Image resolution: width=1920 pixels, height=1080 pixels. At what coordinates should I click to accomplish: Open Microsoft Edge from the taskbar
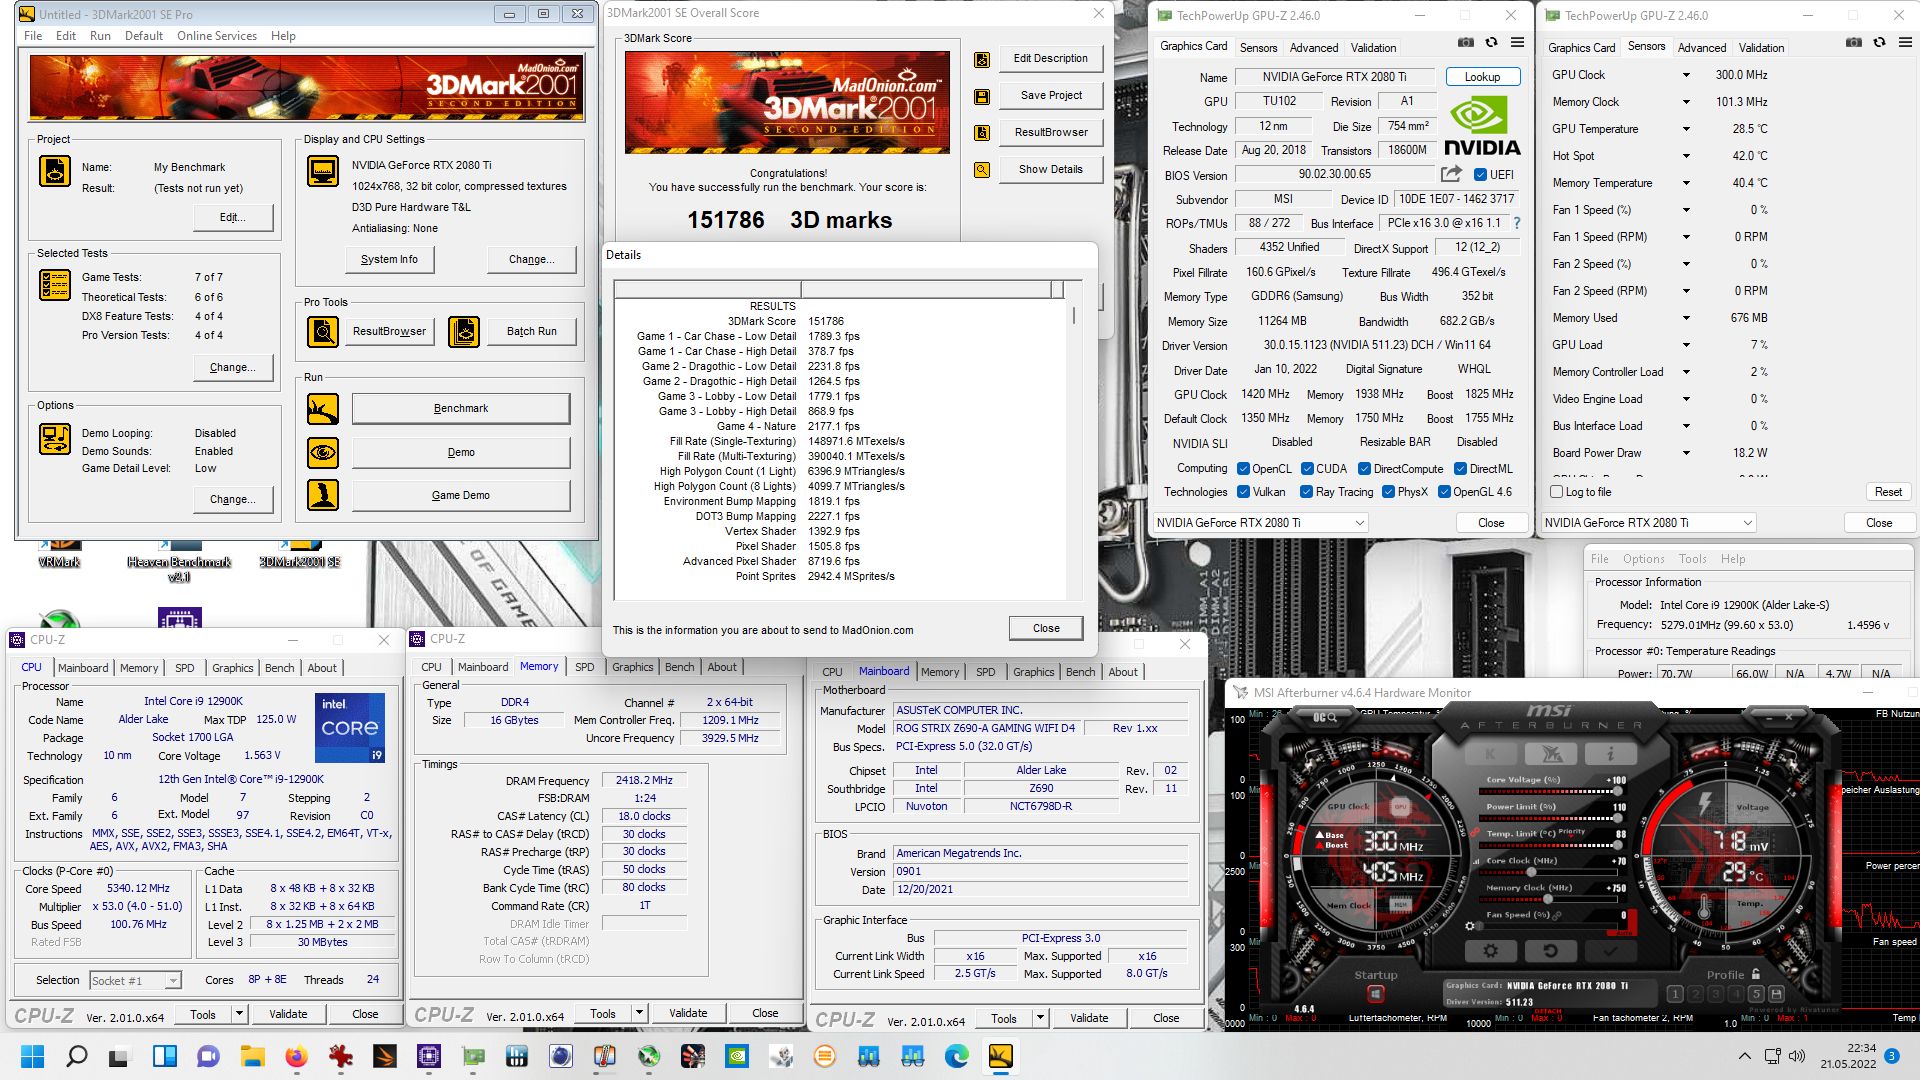point(957,1056)
